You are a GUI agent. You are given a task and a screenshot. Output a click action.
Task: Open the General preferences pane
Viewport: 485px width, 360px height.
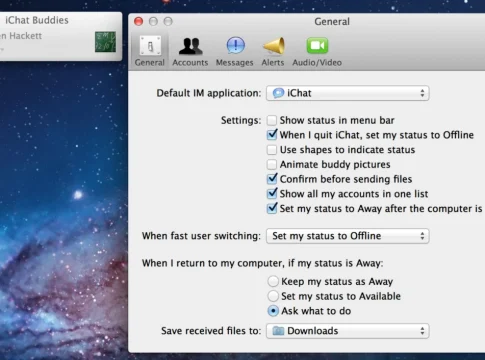150,51
